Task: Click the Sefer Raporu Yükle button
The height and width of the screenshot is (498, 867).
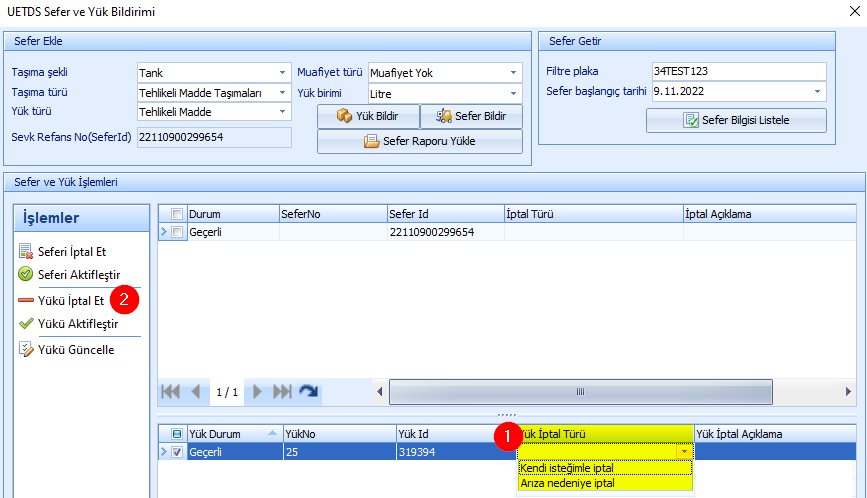Action: [x=420, y=141]
